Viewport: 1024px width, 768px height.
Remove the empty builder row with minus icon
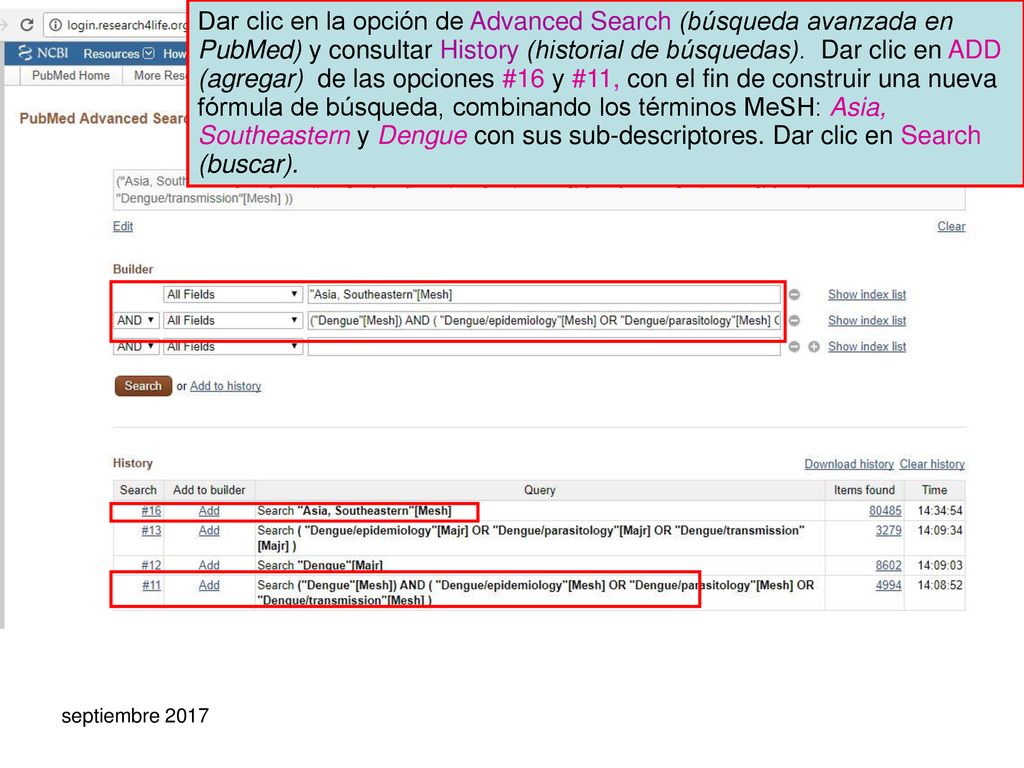tap(794, 347)
